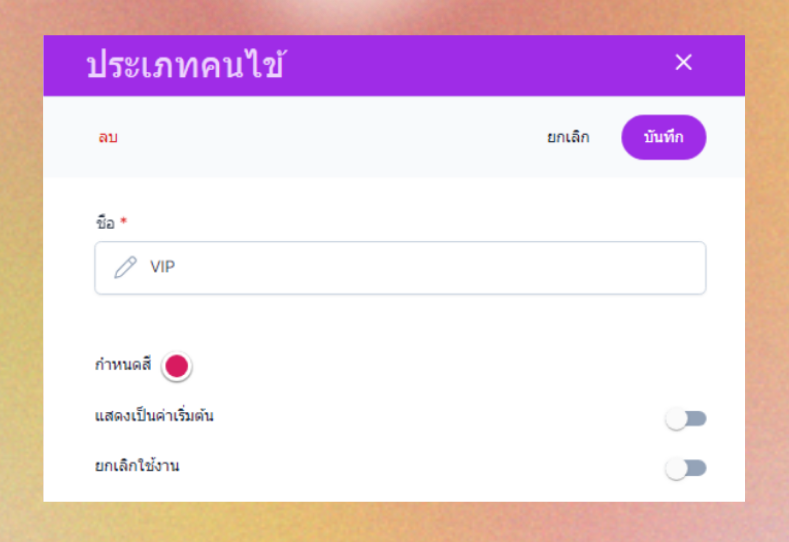The width and height of the screenshot is (789, 542).
Task: Save using the purple บันทึก button
Action: (663, 137)
